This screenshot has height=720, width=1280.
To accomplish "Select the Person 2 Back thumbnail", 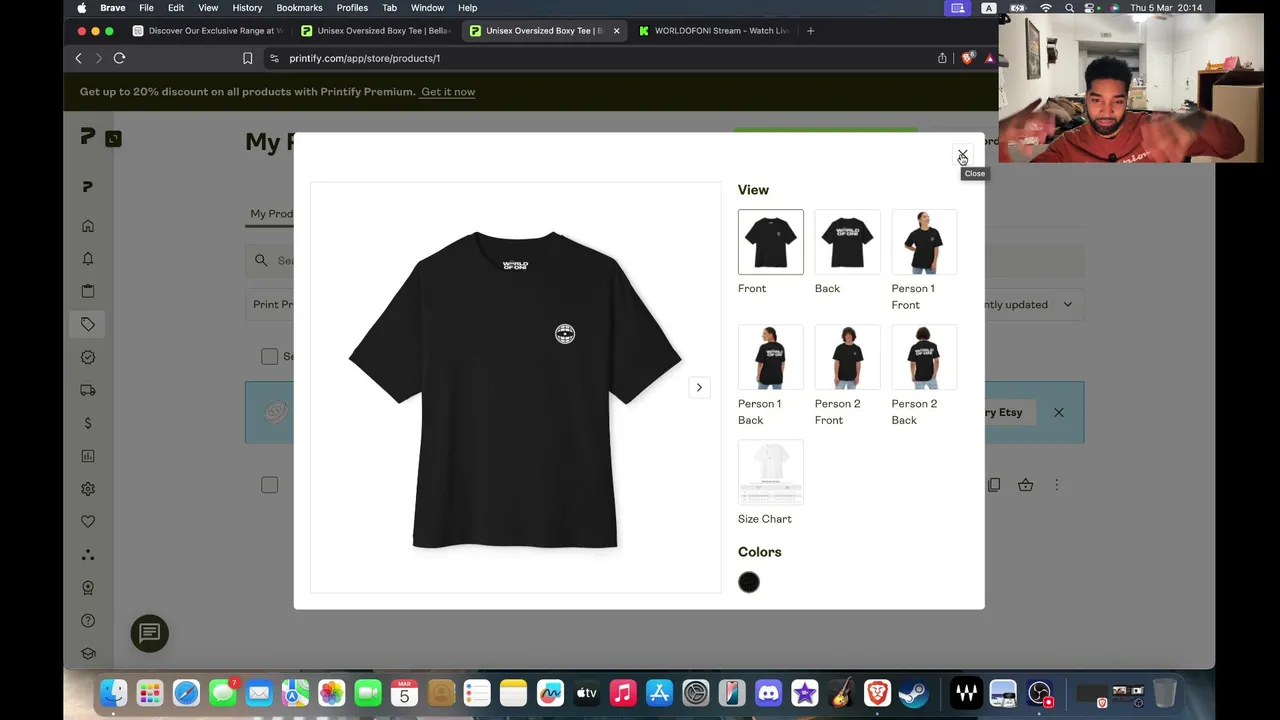I will point(924,357).
